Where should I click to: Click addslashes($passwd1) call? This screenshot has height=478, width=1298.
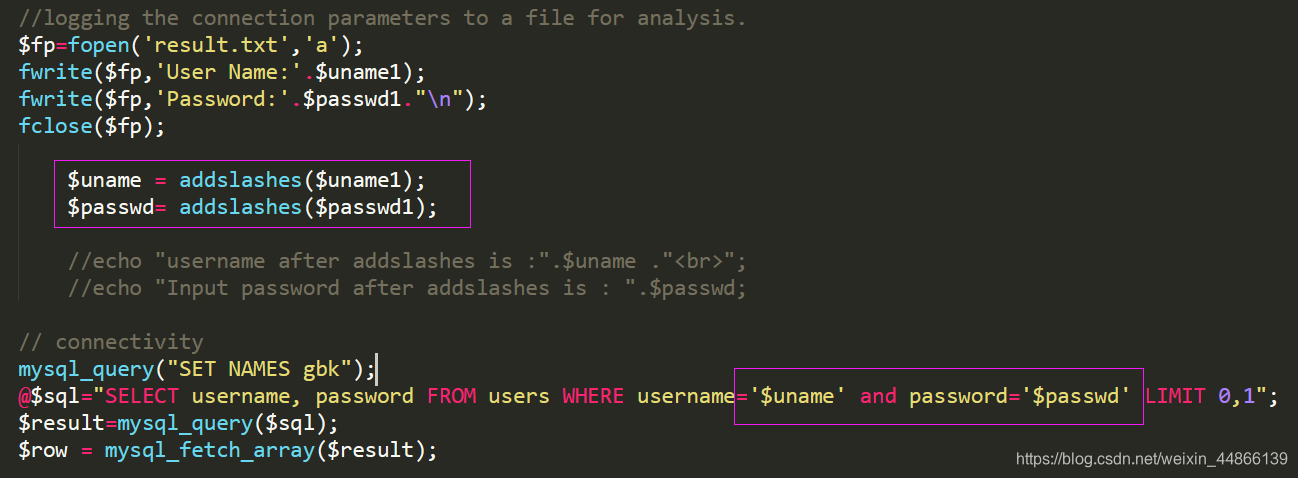pyautogui.click(x=308, y=208)
